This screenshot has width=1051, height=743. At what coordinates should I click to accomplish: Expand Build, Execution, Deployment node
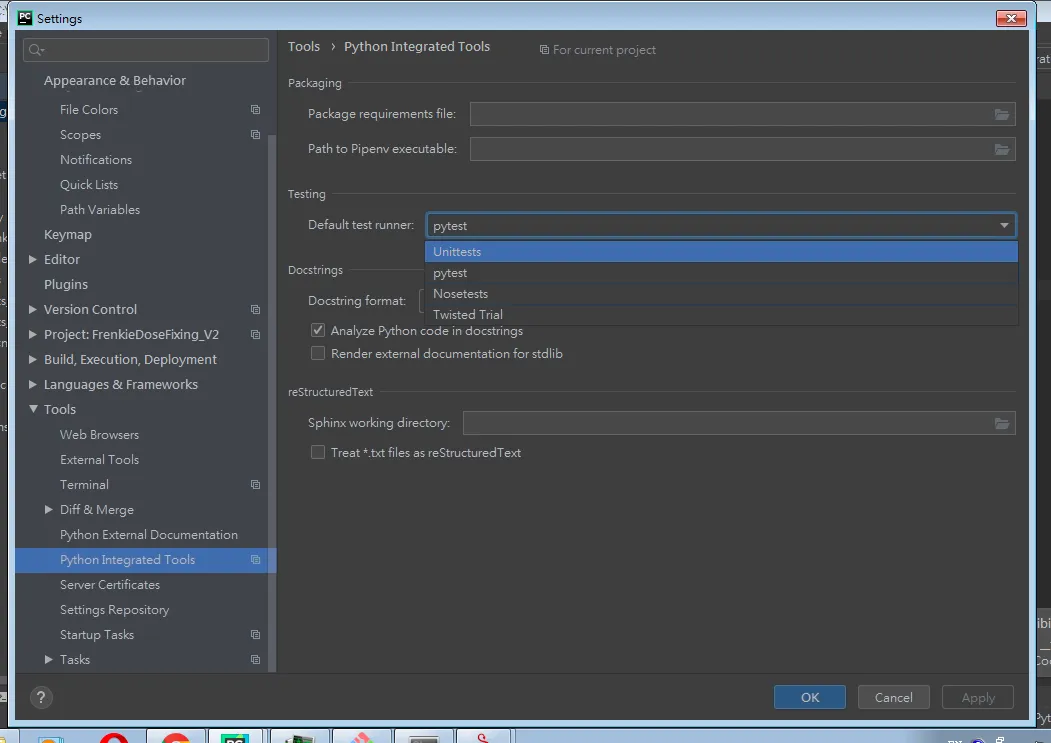point(32,359)
